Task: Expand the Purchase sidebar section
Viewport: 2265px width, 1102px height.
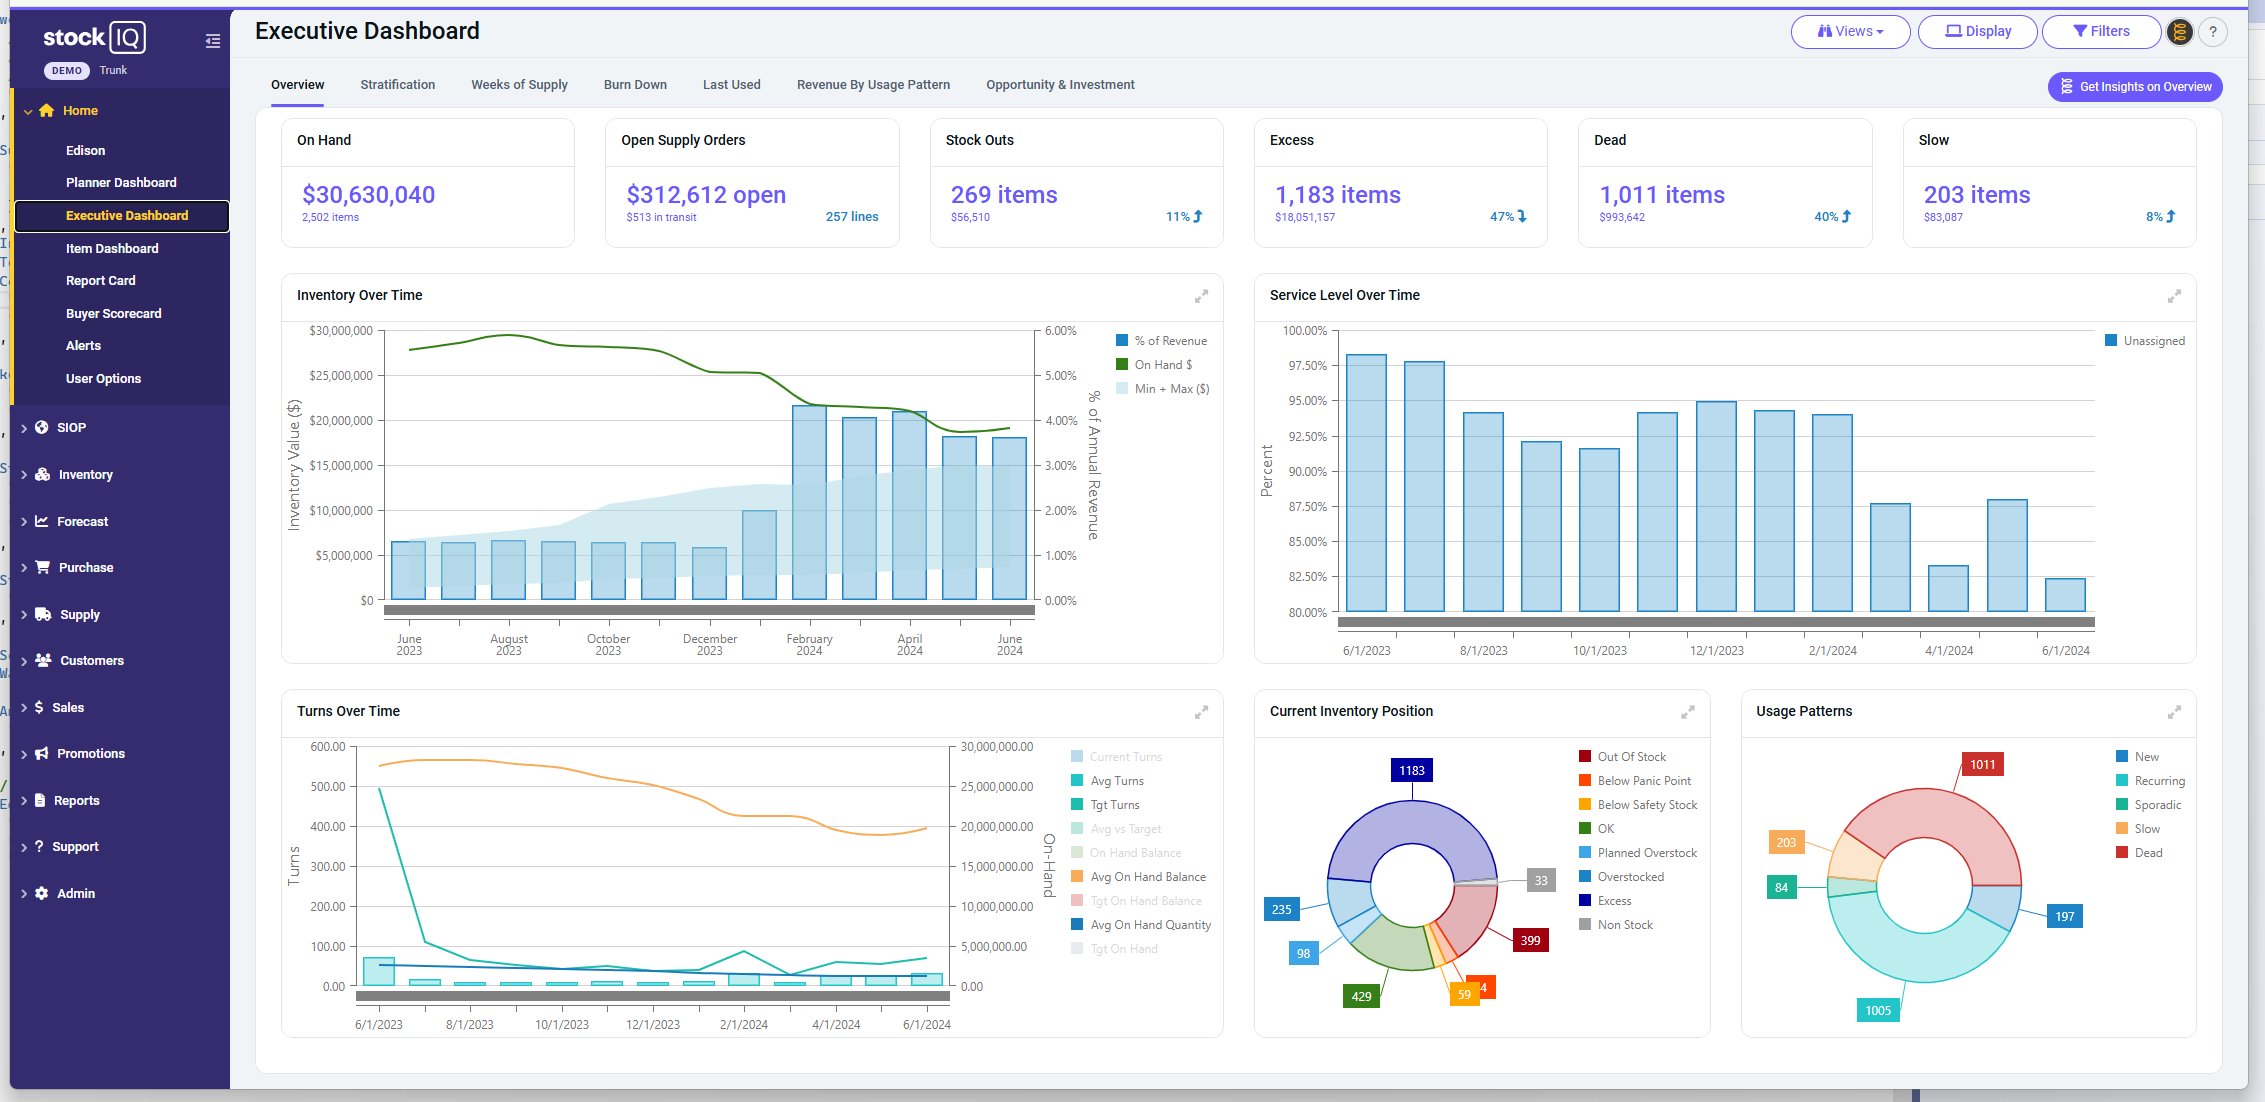Action: (86, 568)
